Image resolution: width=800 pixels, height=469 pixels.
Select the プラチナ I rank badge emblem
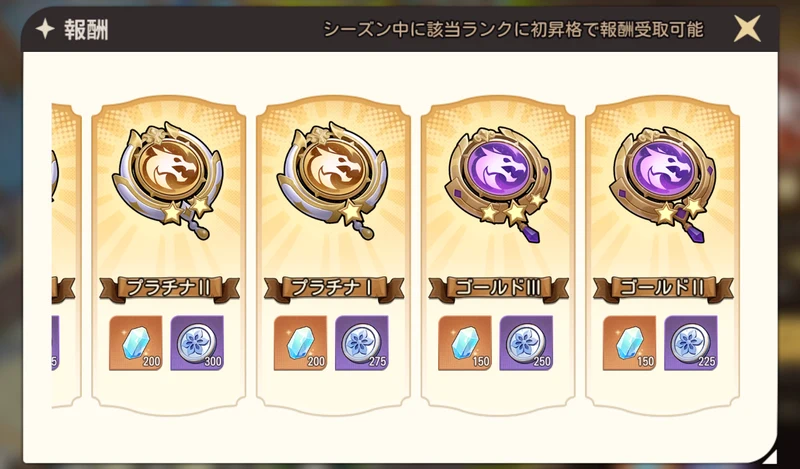(332, 181)
